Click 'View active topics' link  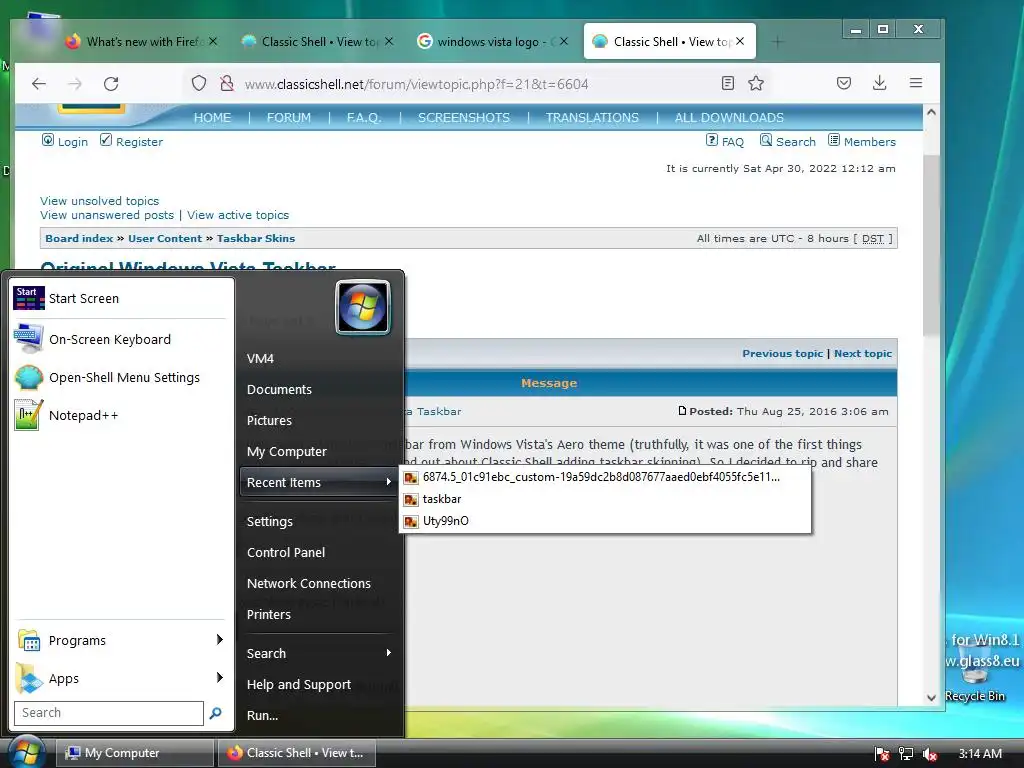238,215
